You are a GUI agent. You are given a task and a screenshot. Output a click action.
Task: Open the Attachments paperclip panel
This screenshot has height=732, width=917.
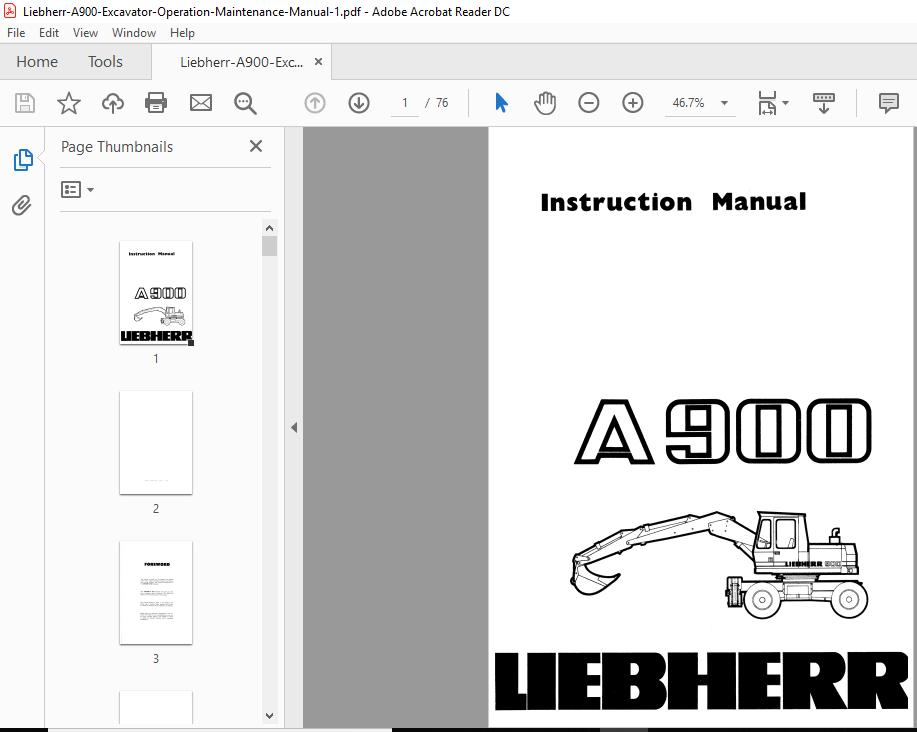22,205
